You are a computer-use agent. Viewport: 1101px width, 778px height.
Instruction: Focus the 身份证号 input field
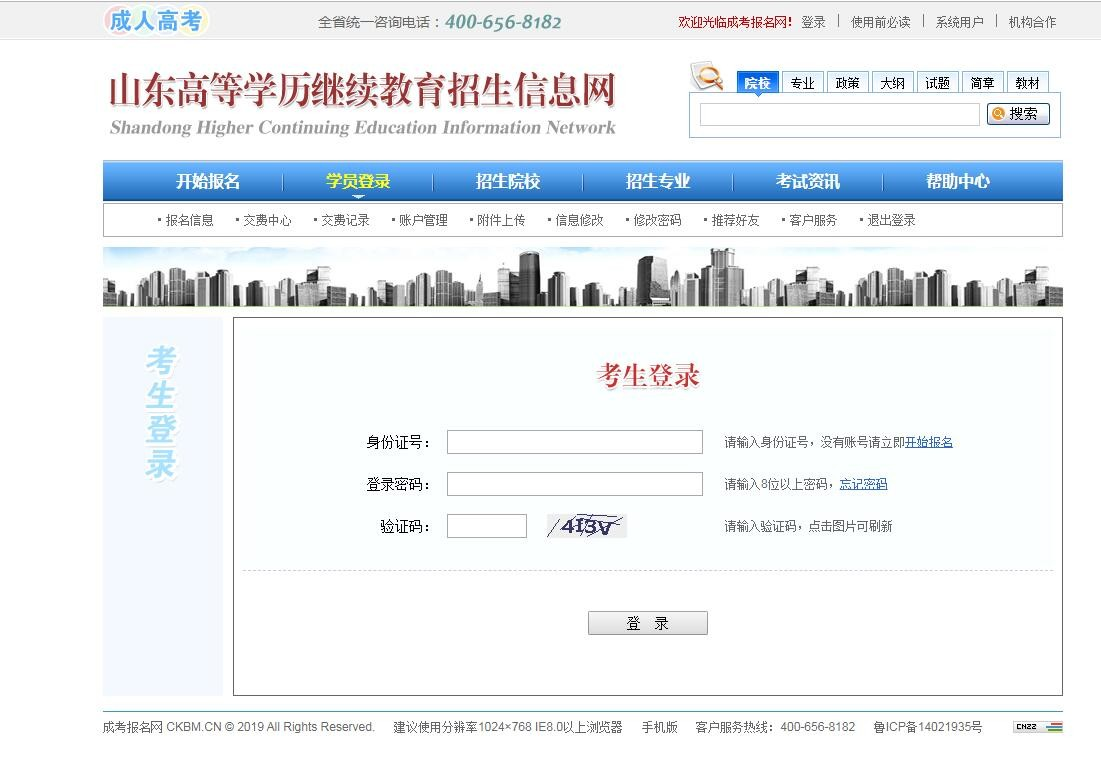[x=574, y=442]
